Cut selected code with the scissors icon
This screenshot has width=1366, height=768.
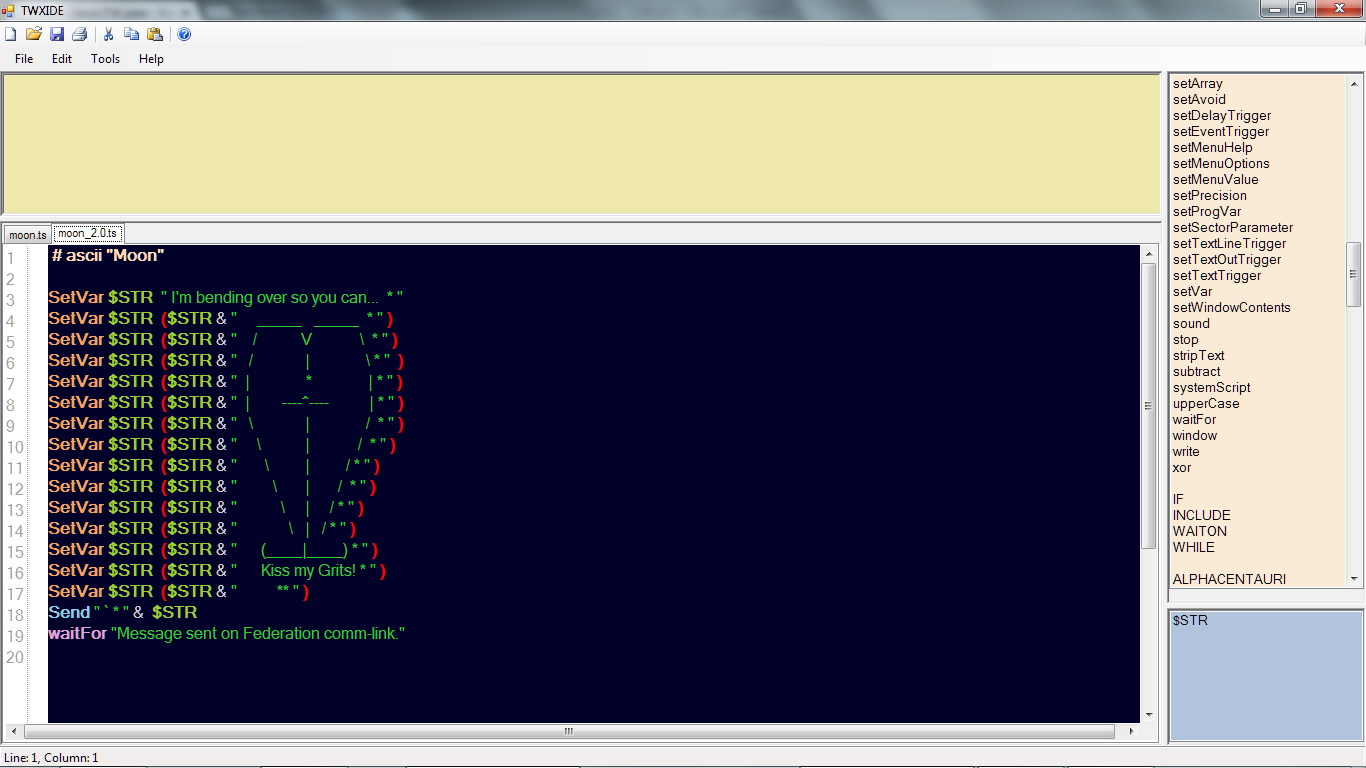click(x=107, y=33)
